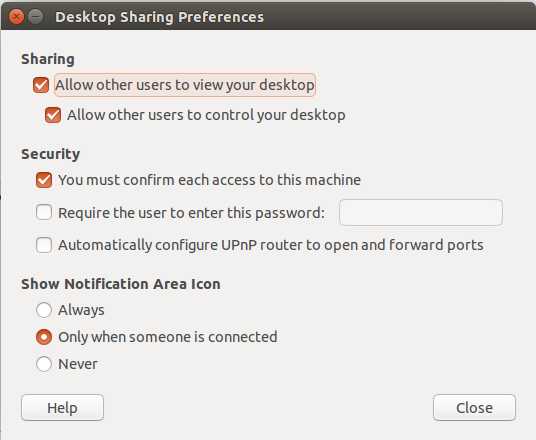Enable Require the user to enter this password
536x440 pixels.
[44, 212]
